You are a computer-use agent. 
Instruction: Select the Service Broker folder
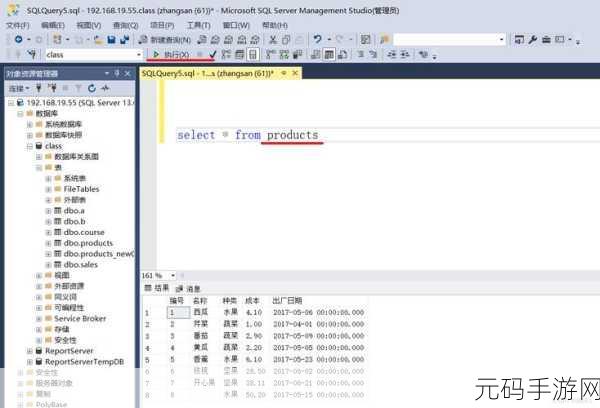80,318
